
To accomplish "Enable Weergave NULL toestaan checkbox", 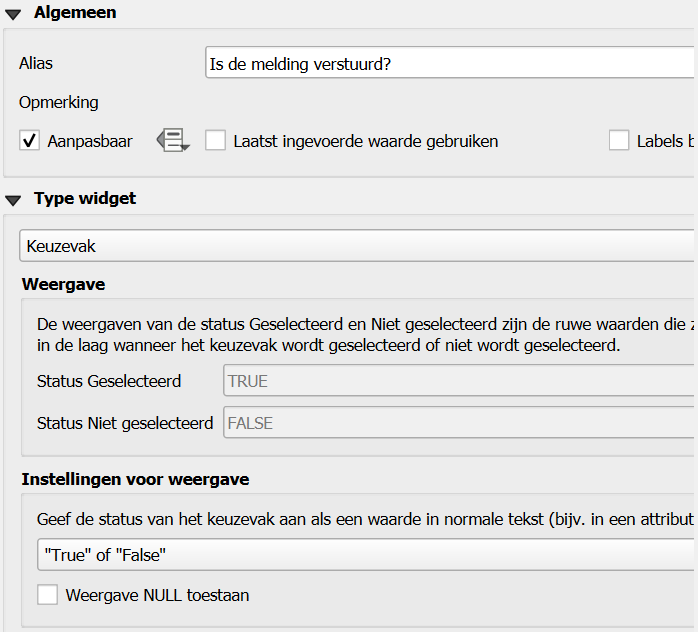I will [x=48, y=595].
